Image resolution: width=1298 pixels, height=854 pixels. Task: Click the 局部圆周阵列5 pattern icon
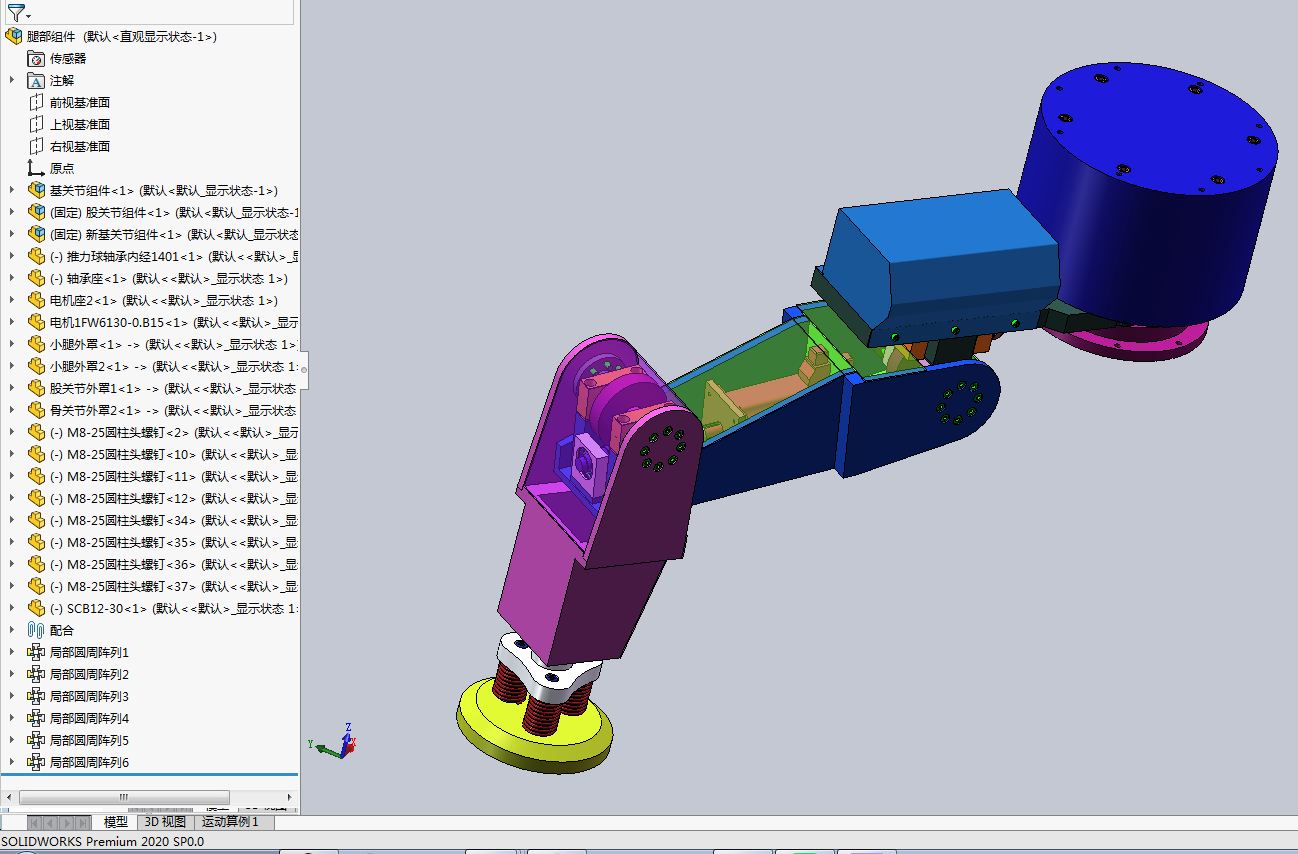(36, 740)
